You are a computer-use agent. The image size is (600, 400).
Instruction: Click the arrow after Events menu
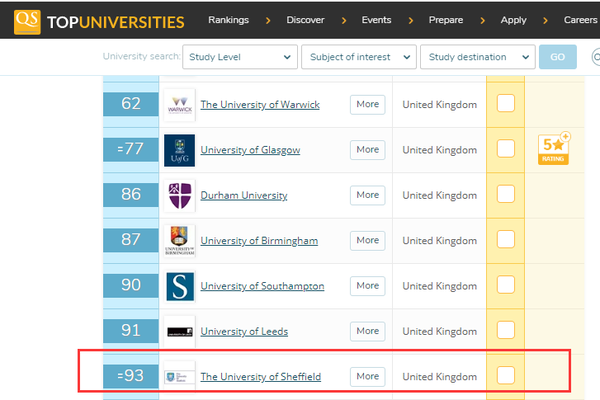(411, 20)
